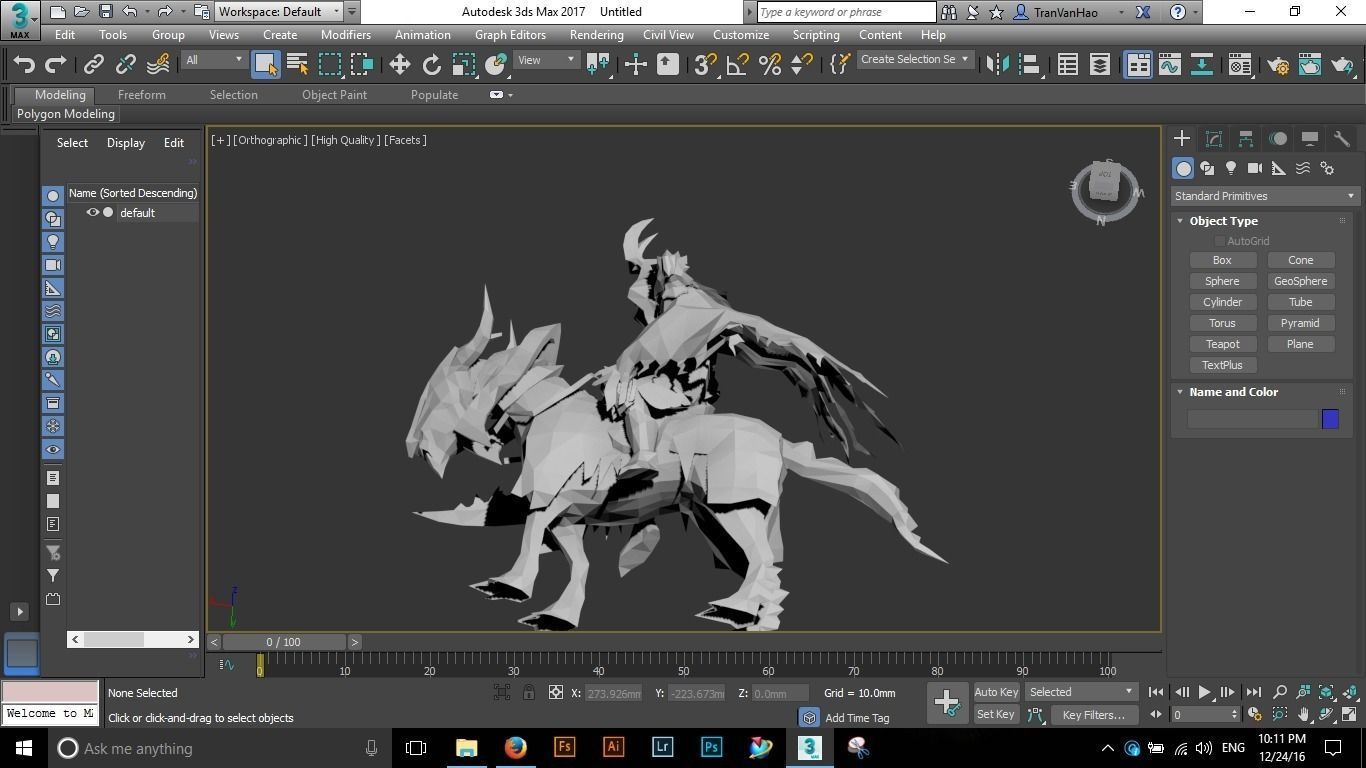1366x768 pixels.
Task: Open the Rendering menu
Action: (x=596, y=34)
